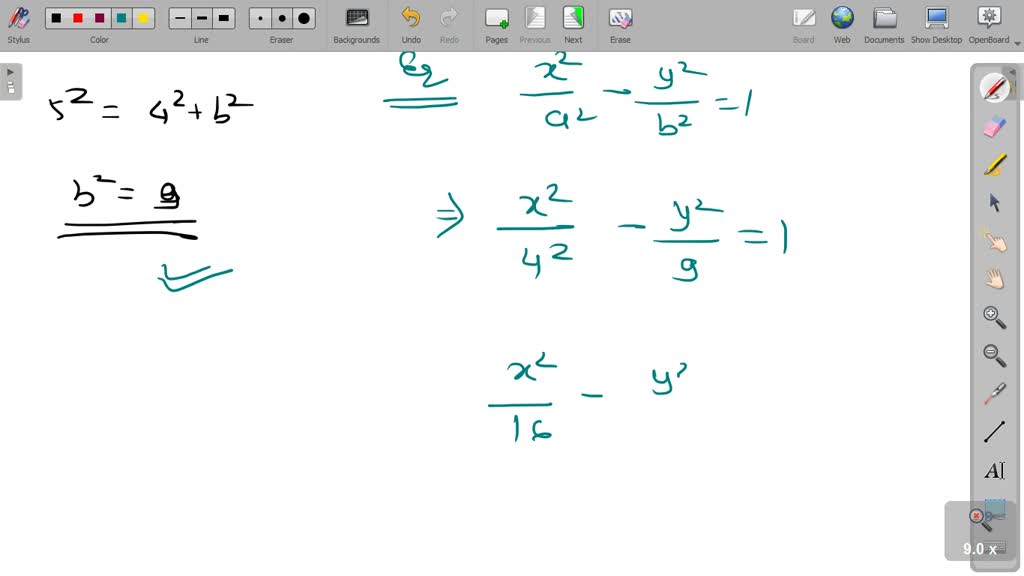Switch to the medium line thickness
Screen dimensions: 1024x576
click(201, 18)
